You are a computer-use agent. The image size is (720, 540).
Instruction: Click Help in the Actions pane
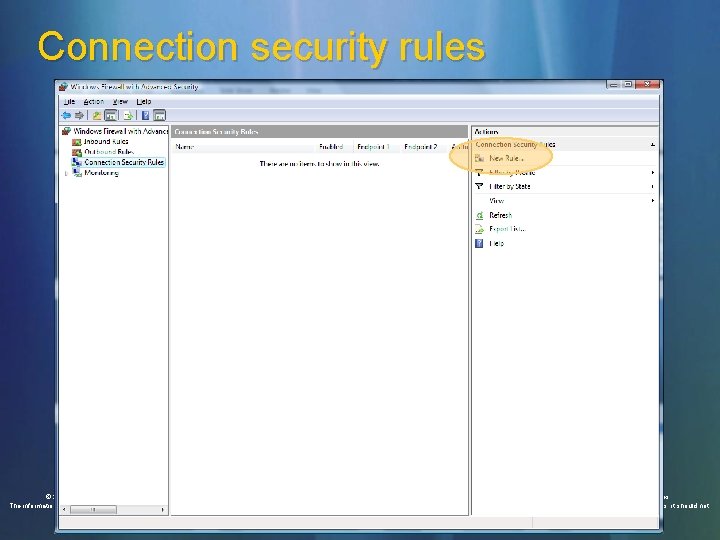[496, 243]
